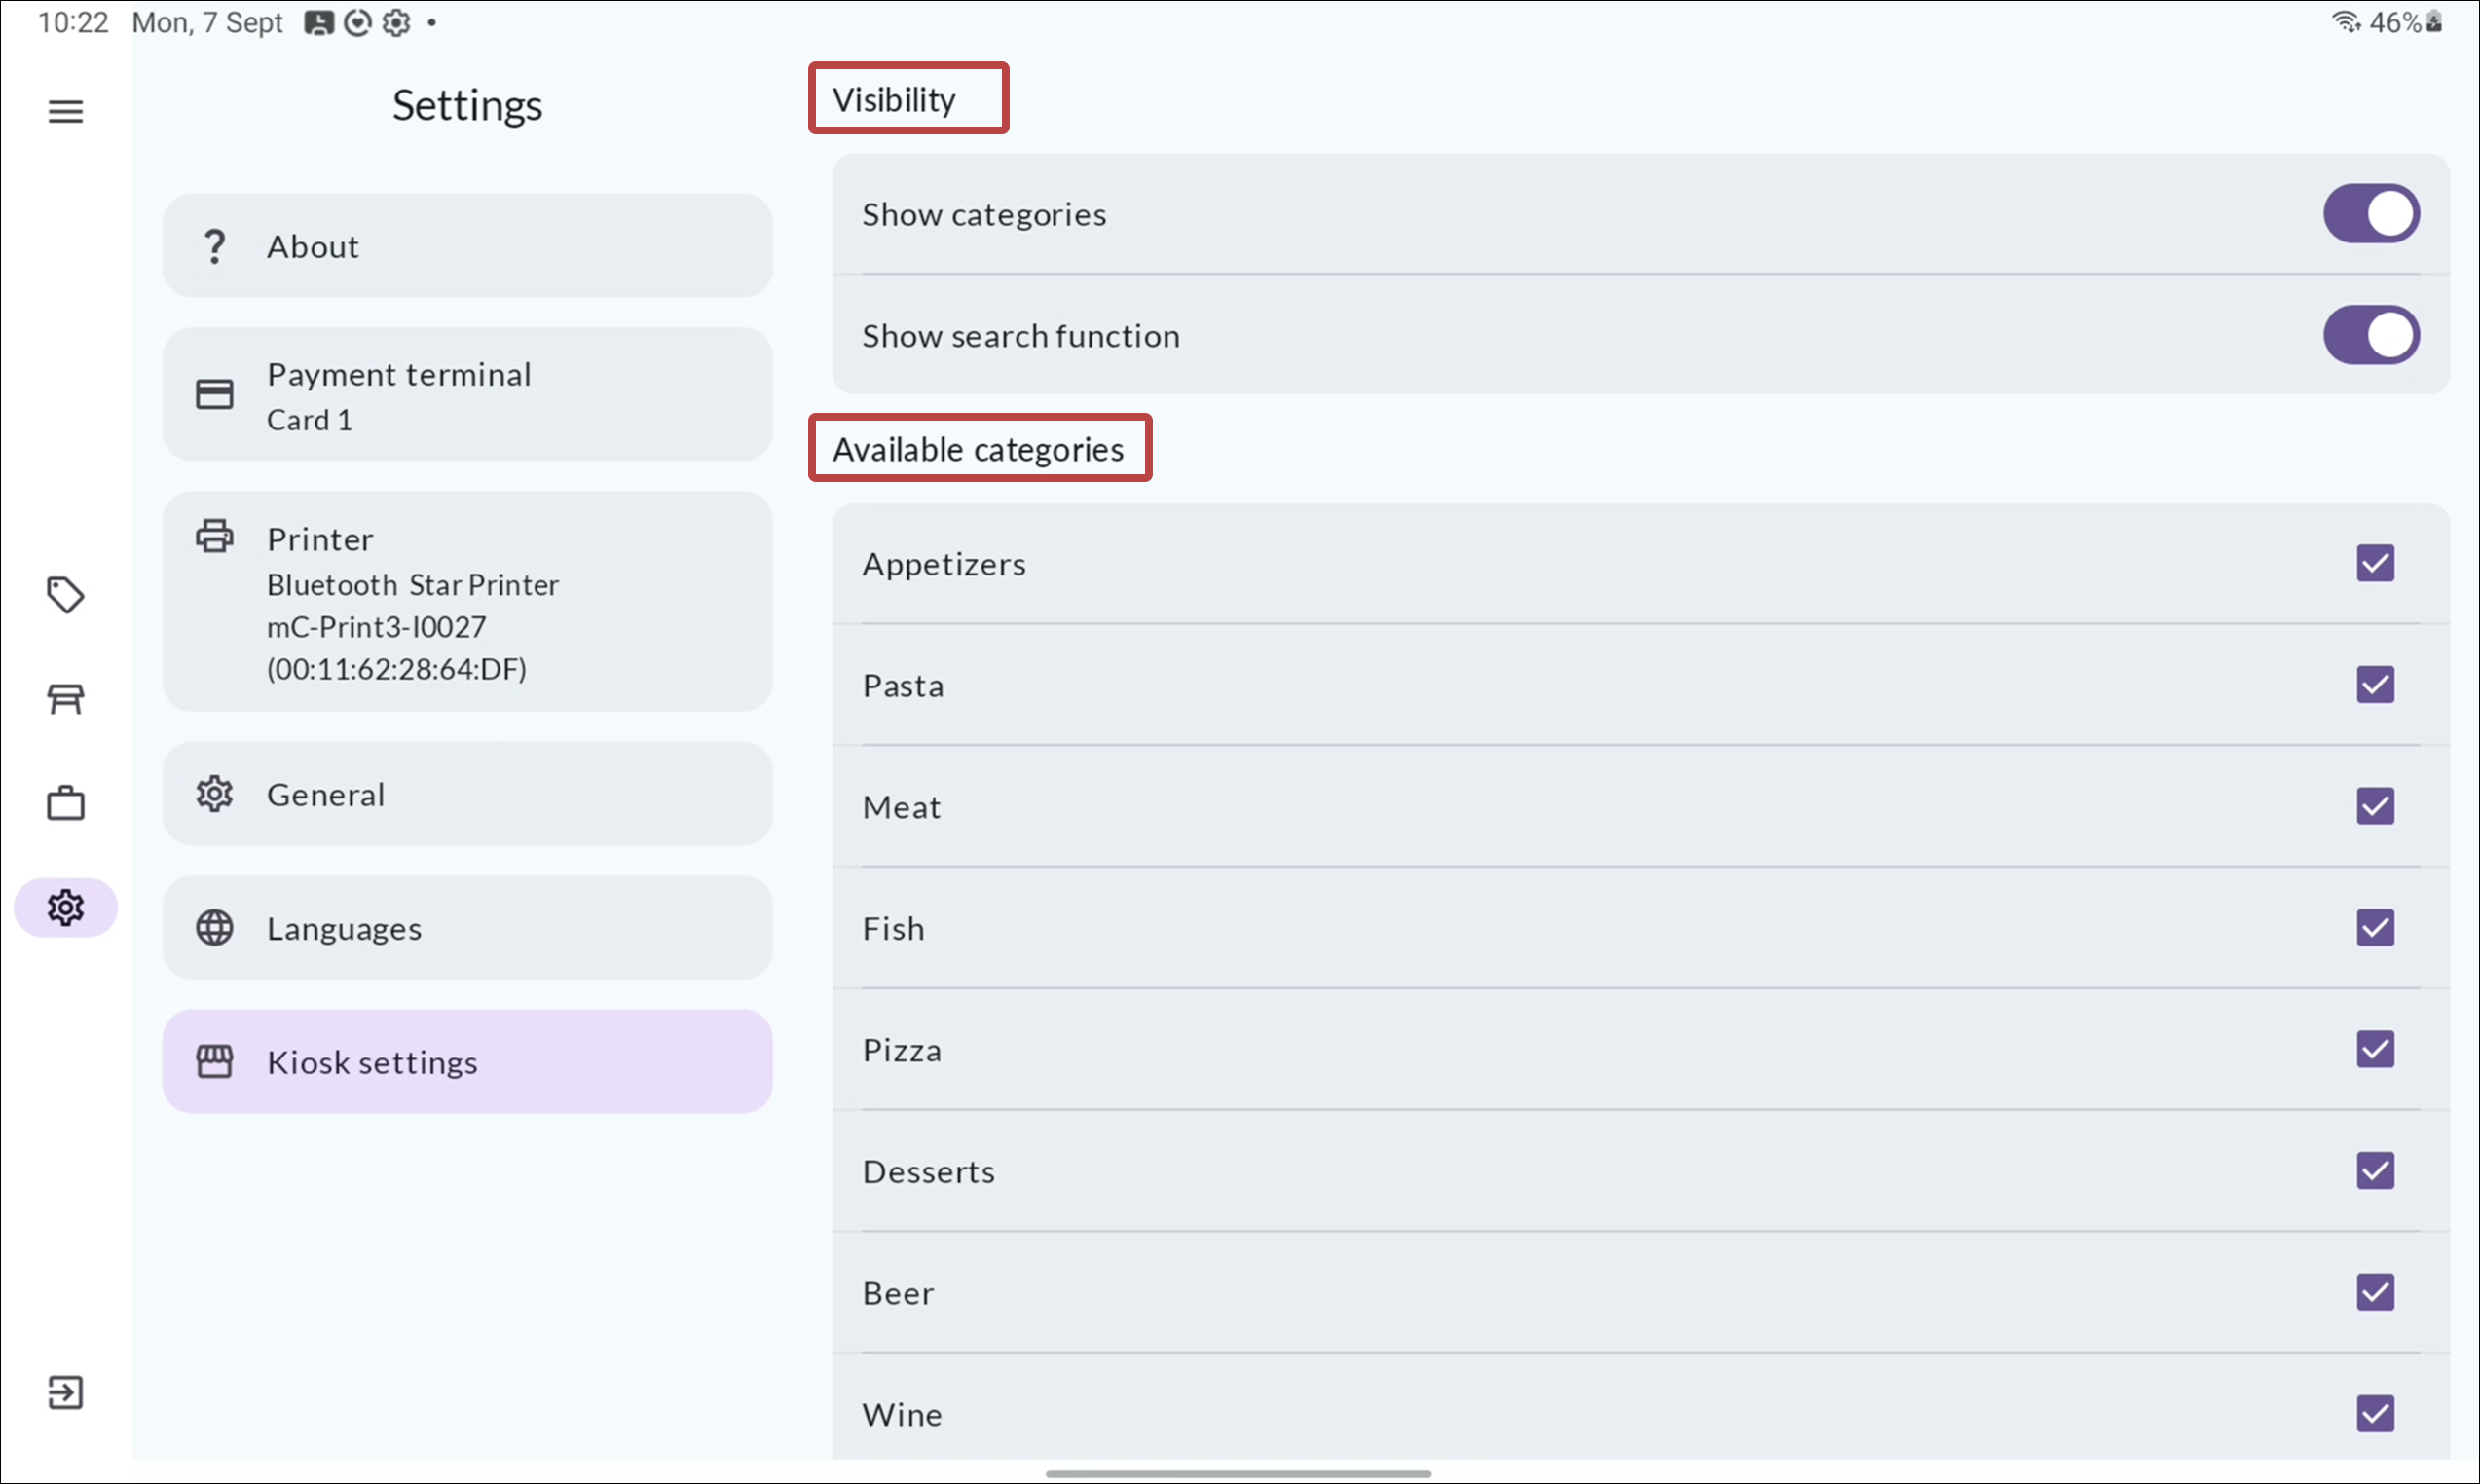The width and height of the screenshot is (2480, 1484).
Task: Click the printer icon in Printer card
Action: tap(214, 537)
